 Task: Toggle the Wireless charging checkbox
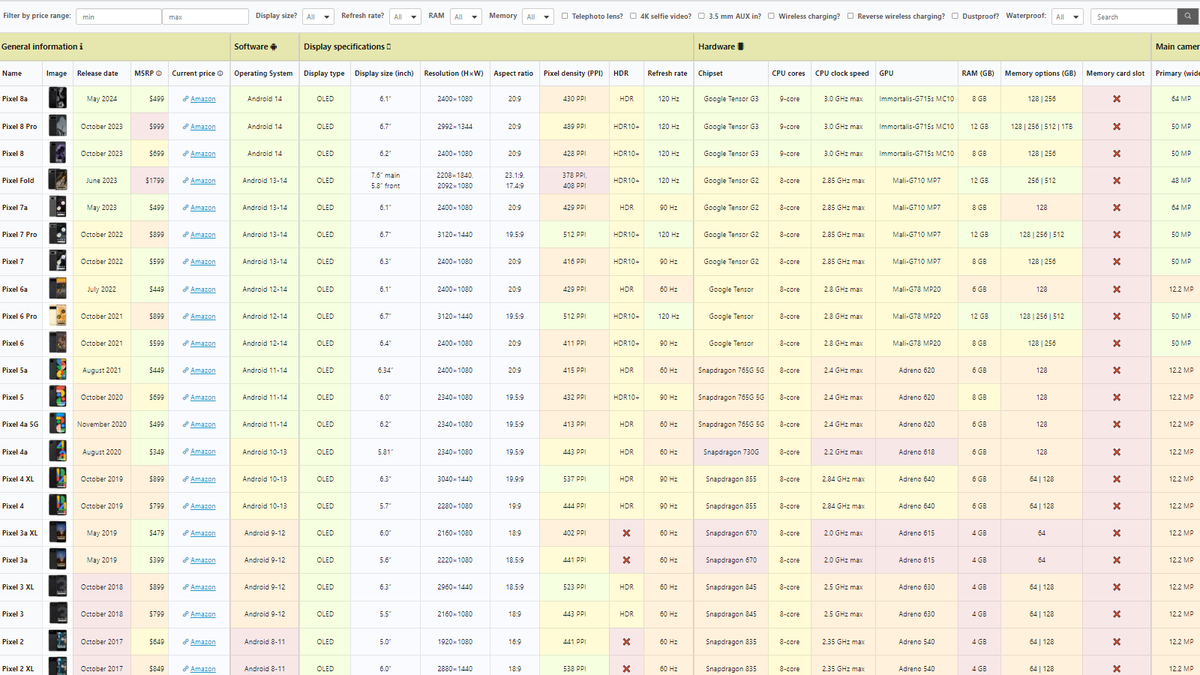771,16
